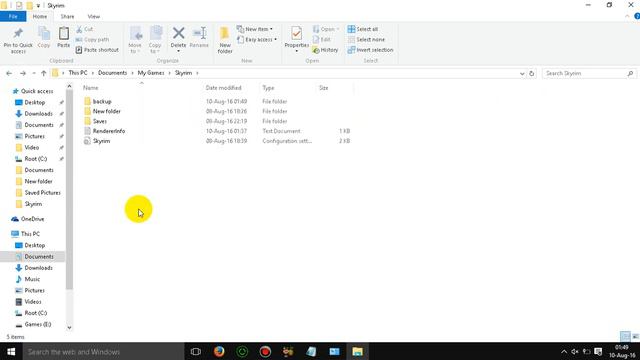Open the Quick Access Toolbar customize arrow
The height and width of the screenshot is (360, 640).
tap(38, 6)
